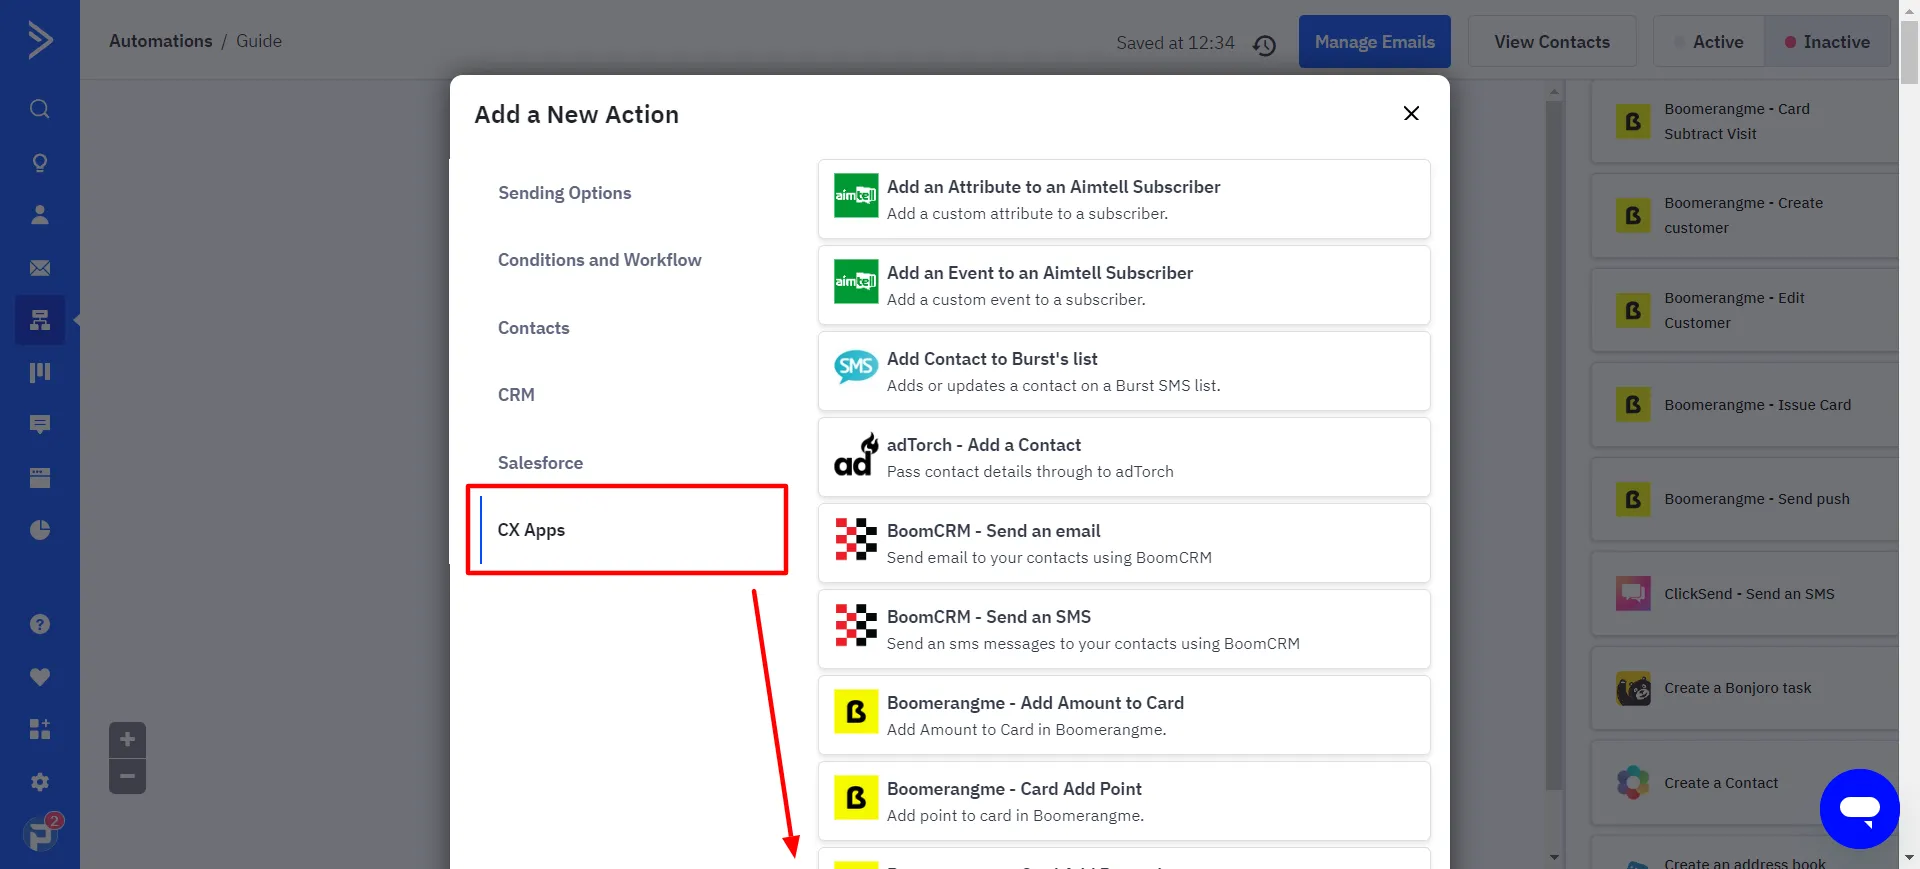
Task: Click the account avatar with notification badge
Action: click(42, 832)
